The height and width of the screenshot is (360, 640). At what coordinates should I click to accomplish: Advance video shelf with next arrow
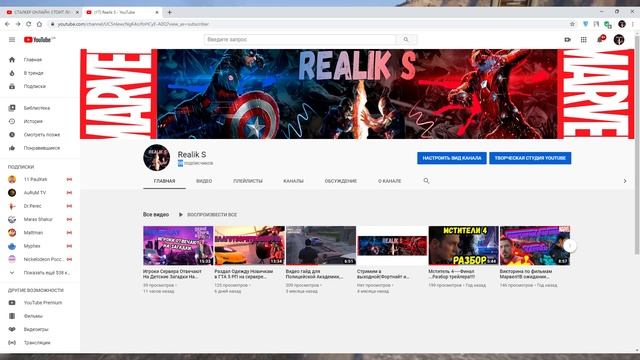(x=570, y=246)
